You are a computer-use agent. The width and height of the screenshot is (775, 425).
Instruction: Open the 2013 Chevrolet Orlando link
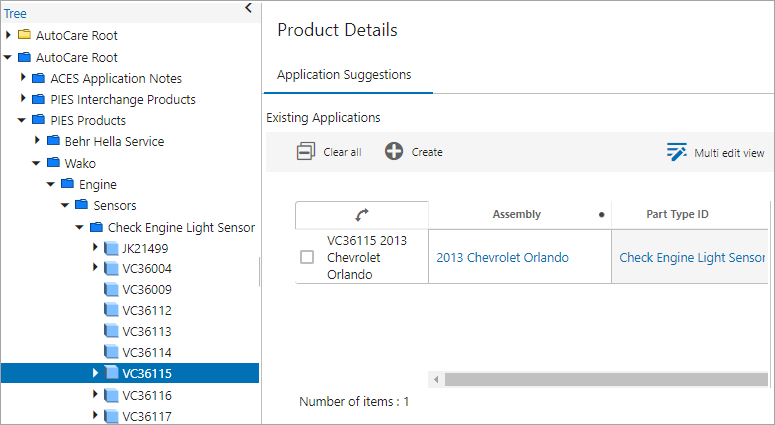coord(502,257)
